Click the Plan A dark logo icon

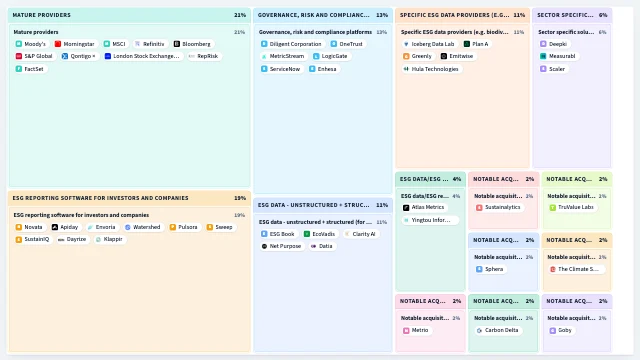(x=467, y=44)
